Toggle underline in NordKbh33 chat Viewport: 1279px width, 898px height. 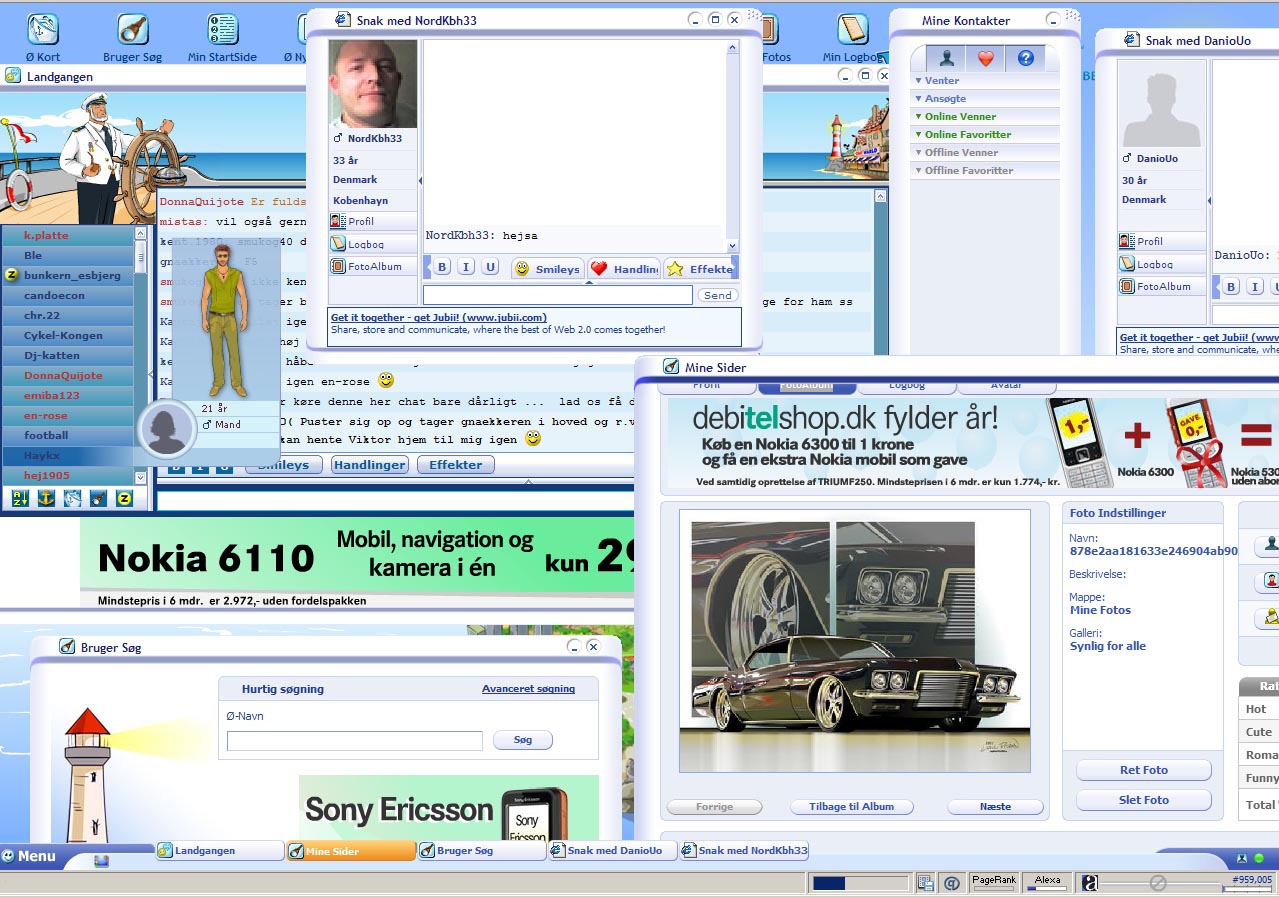[490, 267]
